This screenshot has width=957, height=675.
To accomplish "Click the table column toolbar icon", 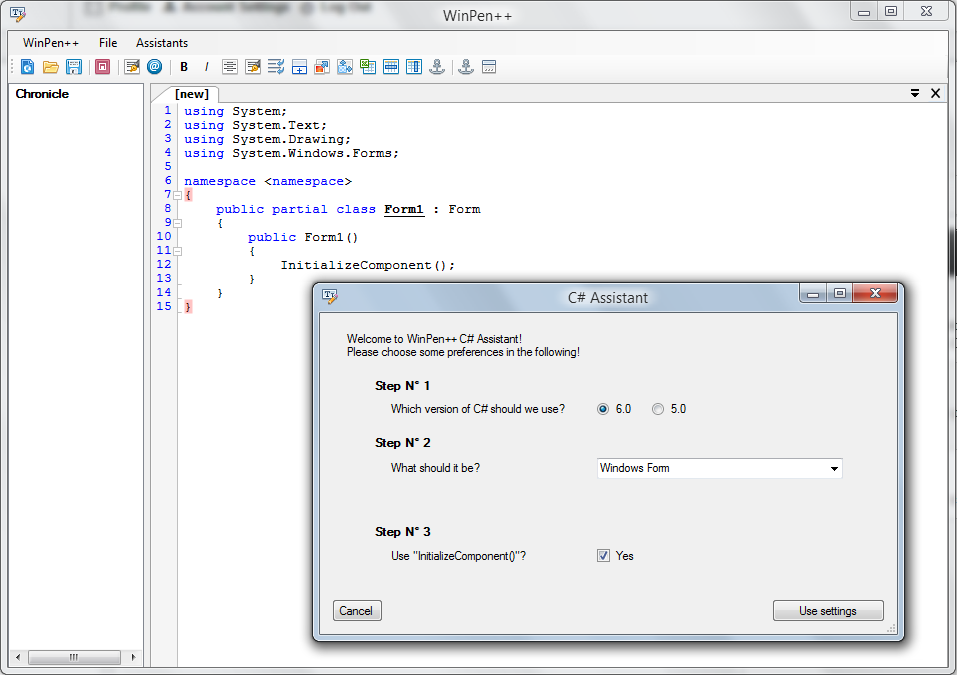I will click(414, 67).
